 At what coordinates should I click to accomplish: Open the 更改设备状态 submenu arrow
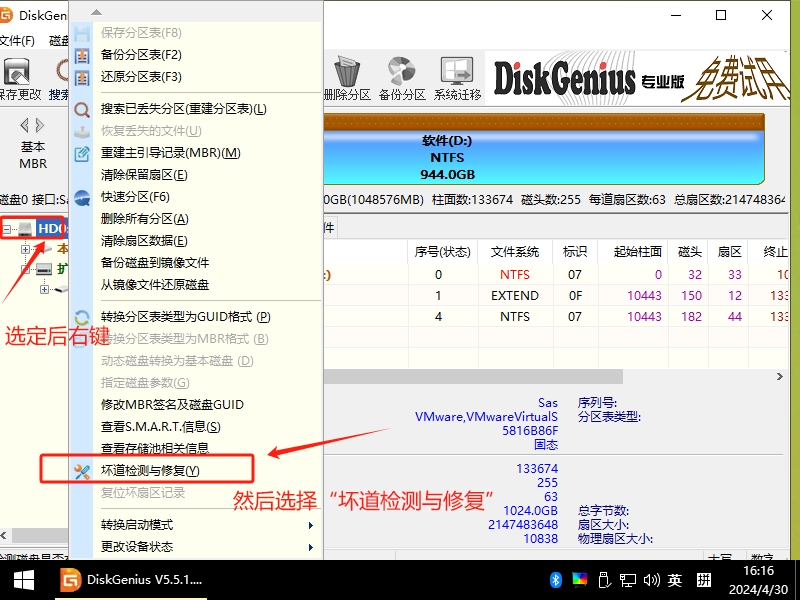[x=311, y=547]
